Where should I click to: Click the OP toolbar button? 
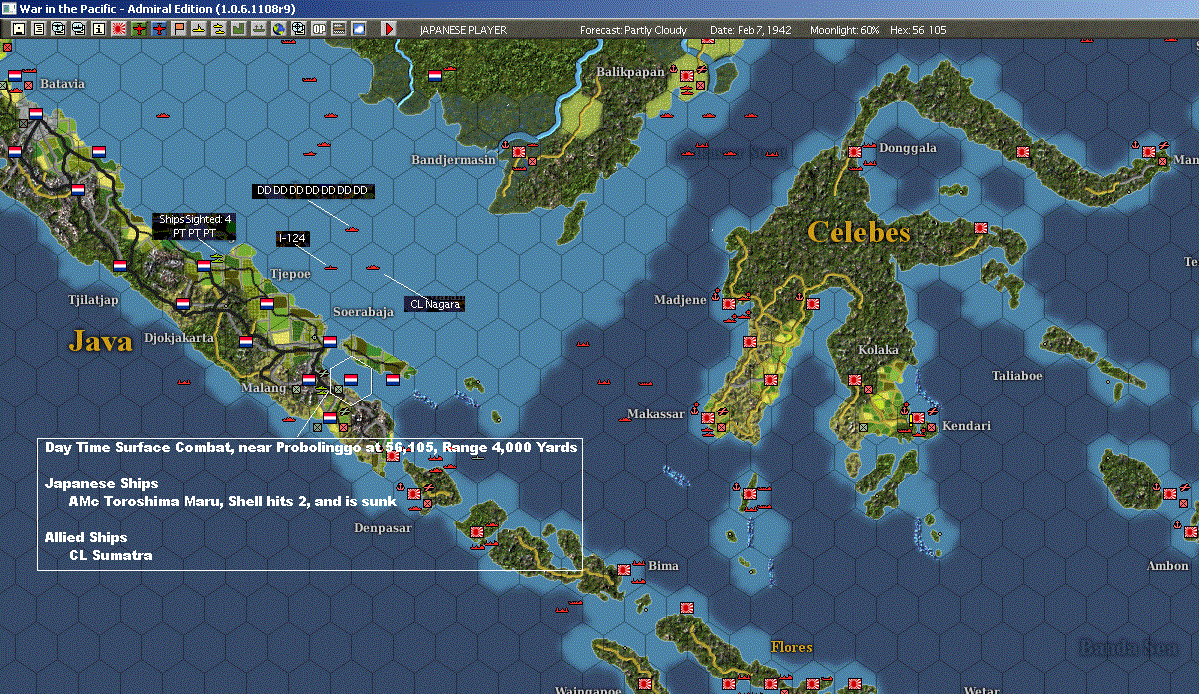tap(318, 29)
